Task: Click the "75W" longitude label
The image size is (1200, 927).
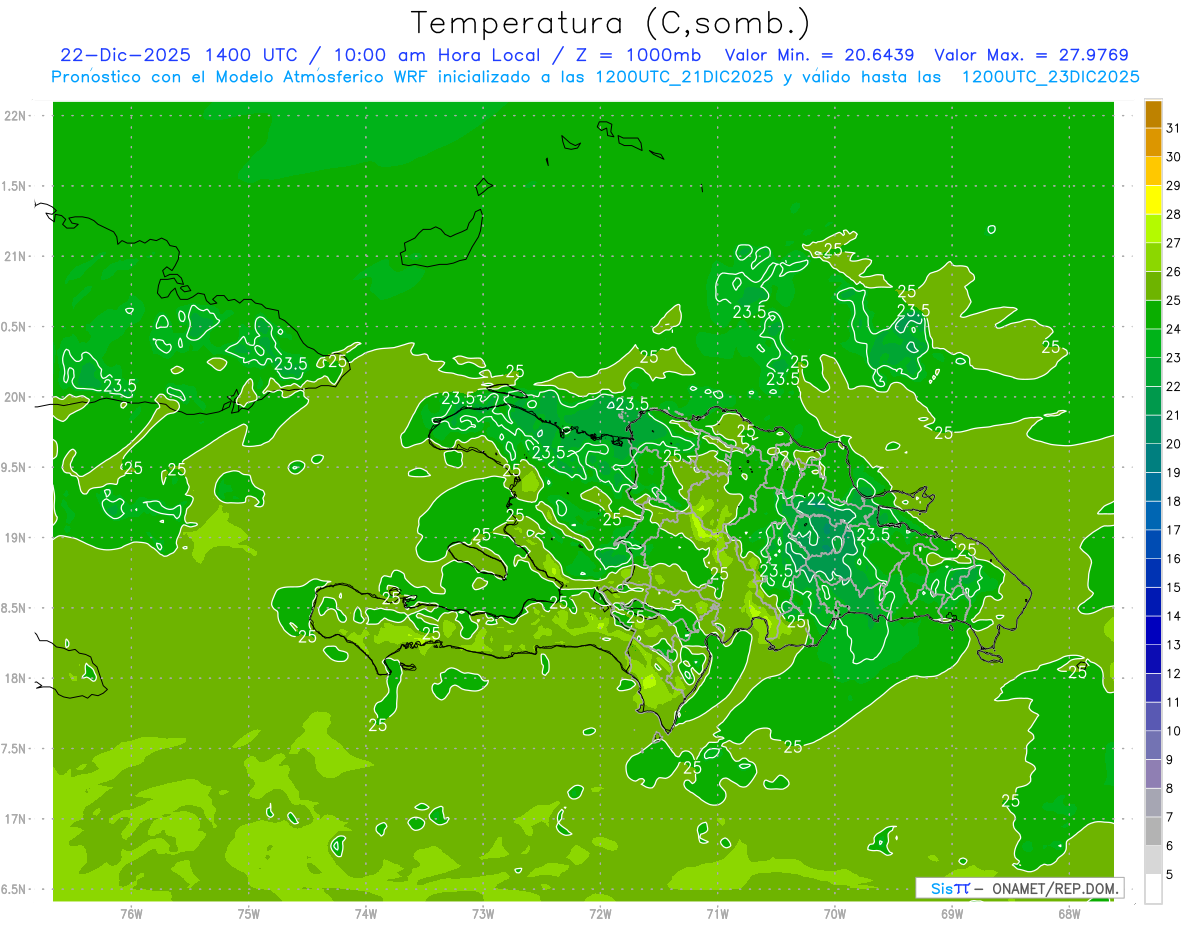Action: pyautogui.click(x=248, y=914)
